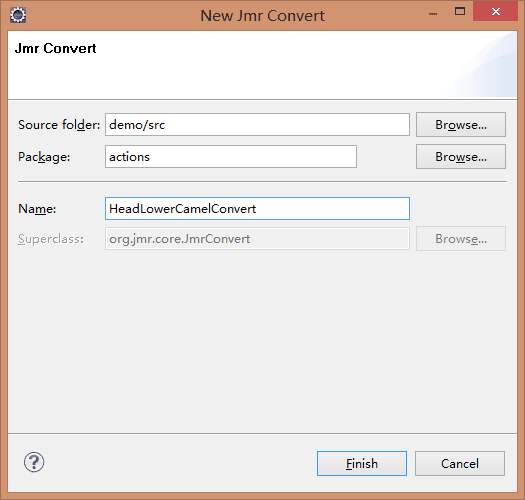Close the New Jmr Convert dialog
525x500 pixels.
[496, 12]
